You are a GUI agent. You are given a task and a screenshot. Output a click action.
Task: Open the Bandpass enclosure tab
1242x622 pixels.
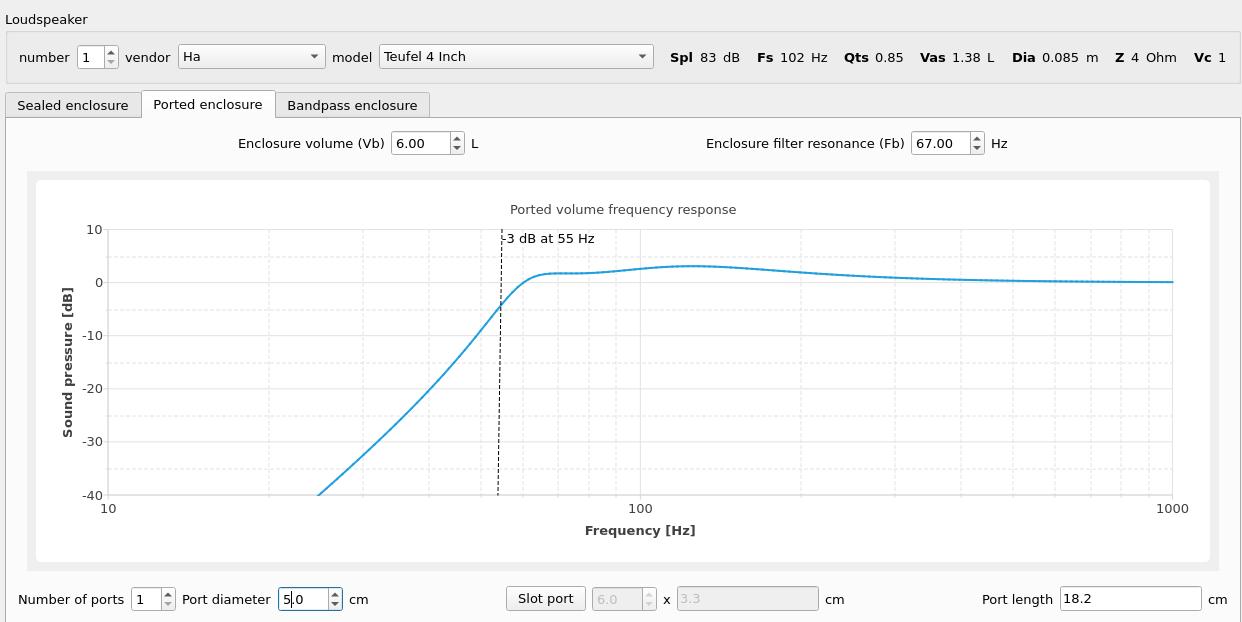[352, 105]
